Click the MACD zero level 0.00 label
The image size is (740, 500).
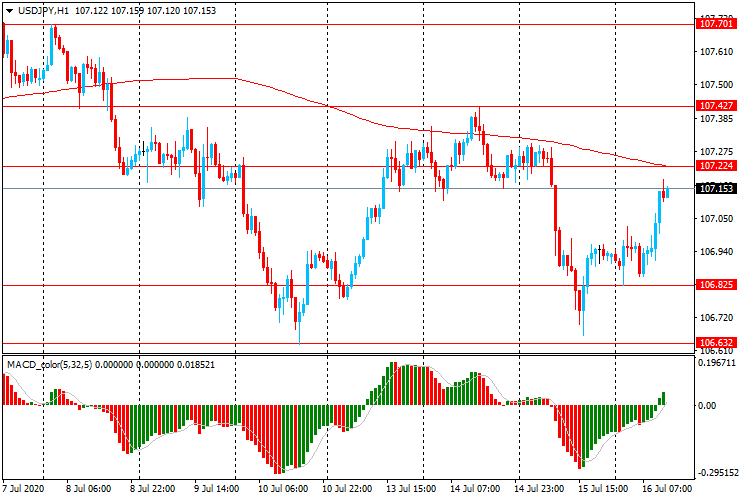pyautogui.click(x=706, y=406)
